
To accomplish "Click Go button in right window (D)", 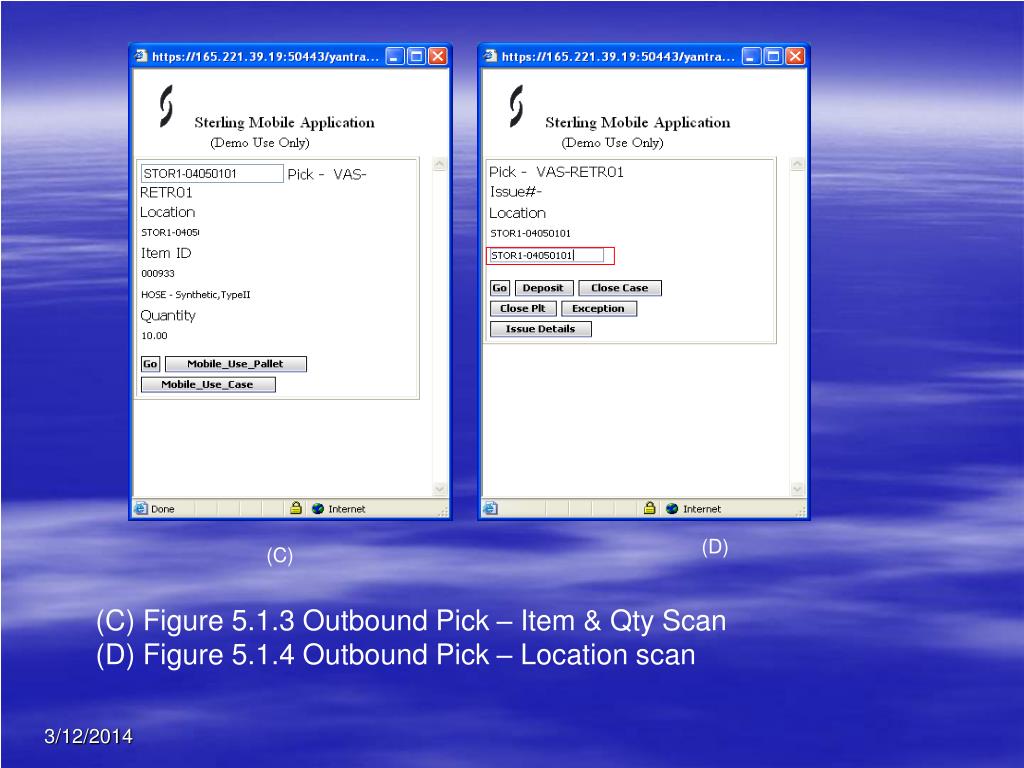I will (x=500, y=288).
